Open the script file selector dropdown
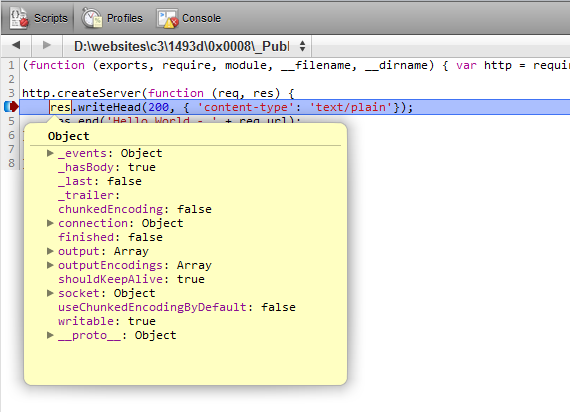Viewport: 570px width, 412px height. [187, 46]
